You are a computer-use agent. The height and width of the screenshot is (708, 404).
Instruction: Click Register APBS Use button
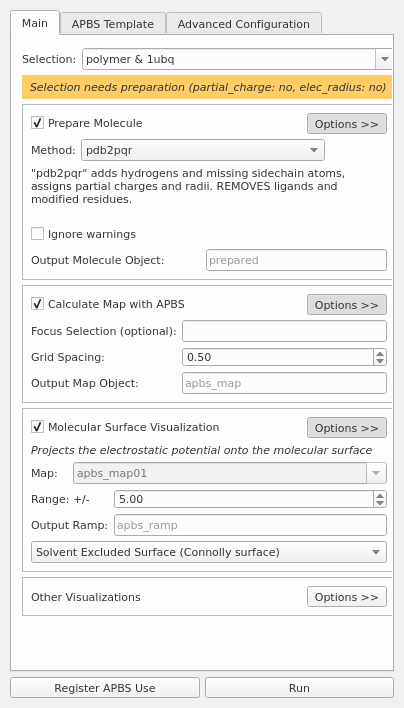click(x=105, y=688)
